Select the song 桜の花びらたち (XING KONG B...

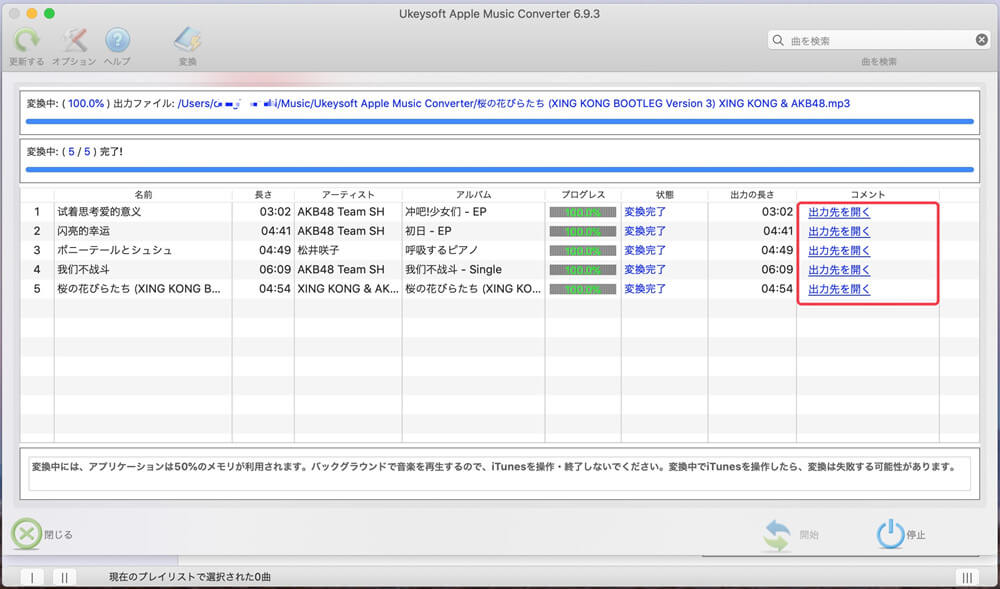tap(139, 288)
